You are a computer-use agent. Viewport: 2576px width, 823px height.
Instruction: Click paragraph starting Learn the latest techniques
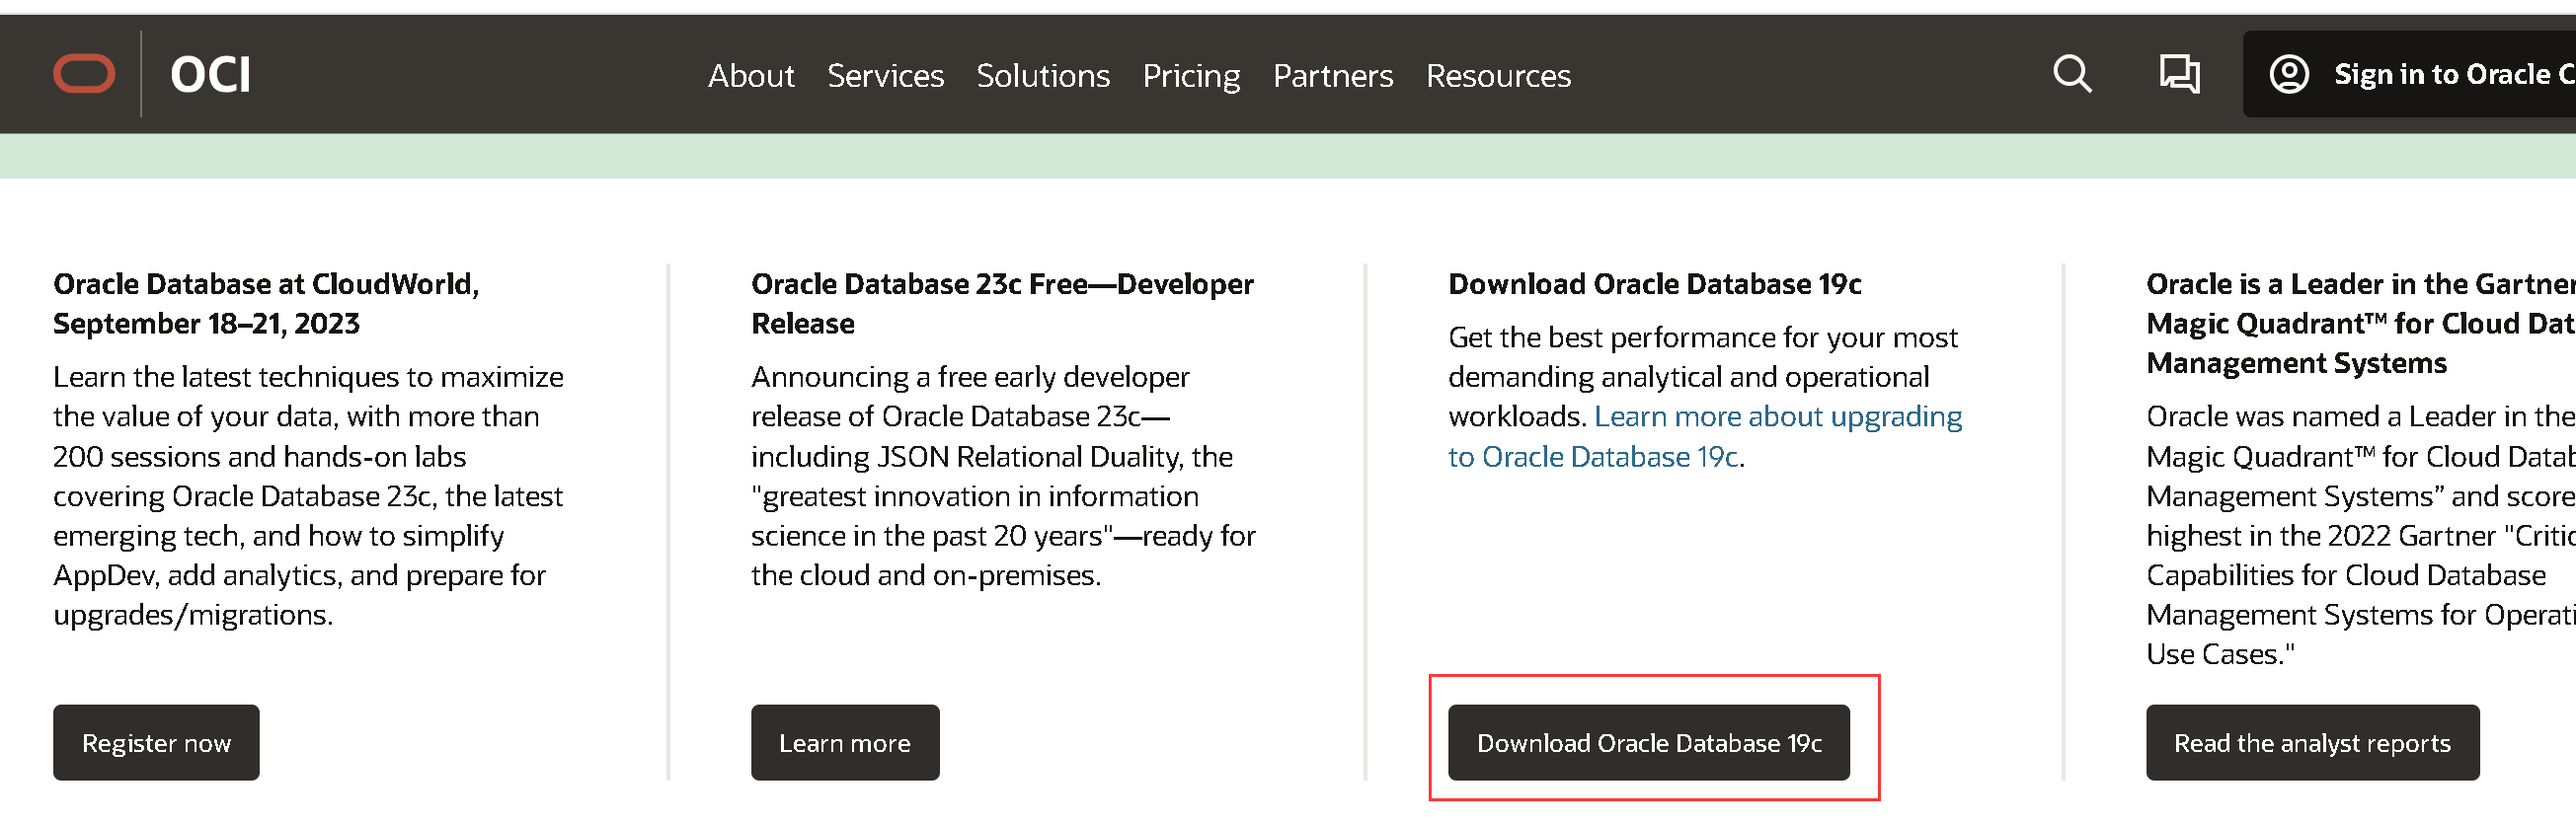(x=308, y=496)
